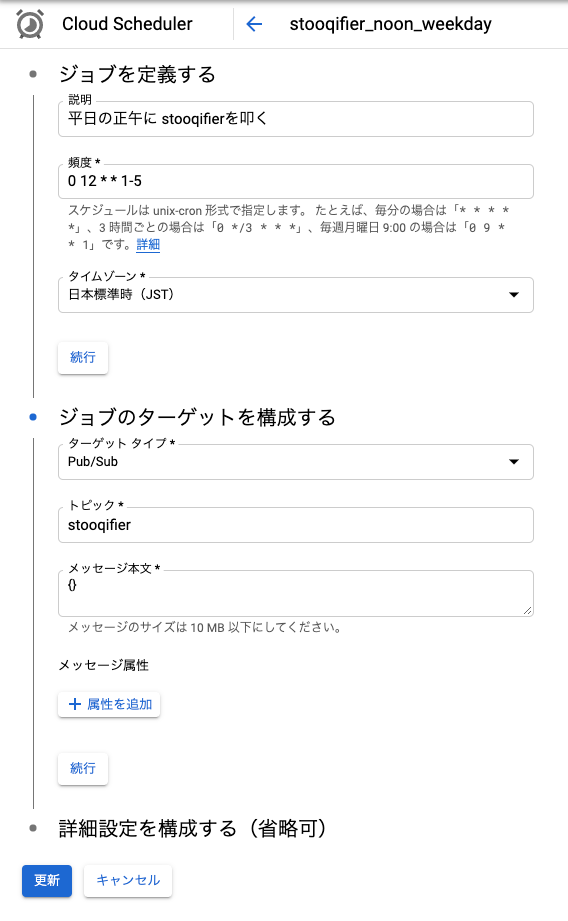Click the plus icon beside 属性を追加
The width and height of the screenshot is (568, 921).
tap(75, 704)
